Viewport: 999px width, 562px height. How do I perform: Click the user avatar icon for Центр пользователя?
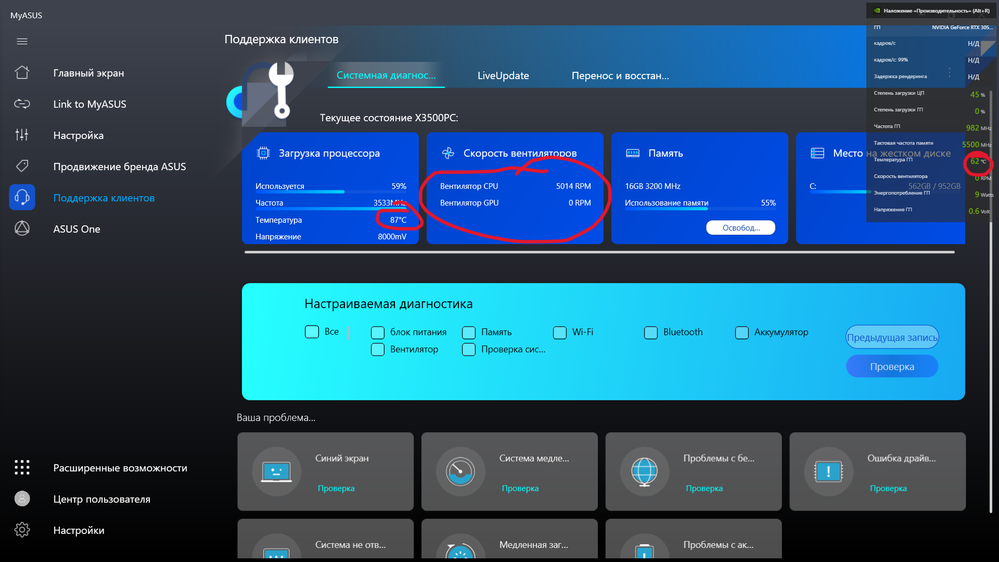22,499
